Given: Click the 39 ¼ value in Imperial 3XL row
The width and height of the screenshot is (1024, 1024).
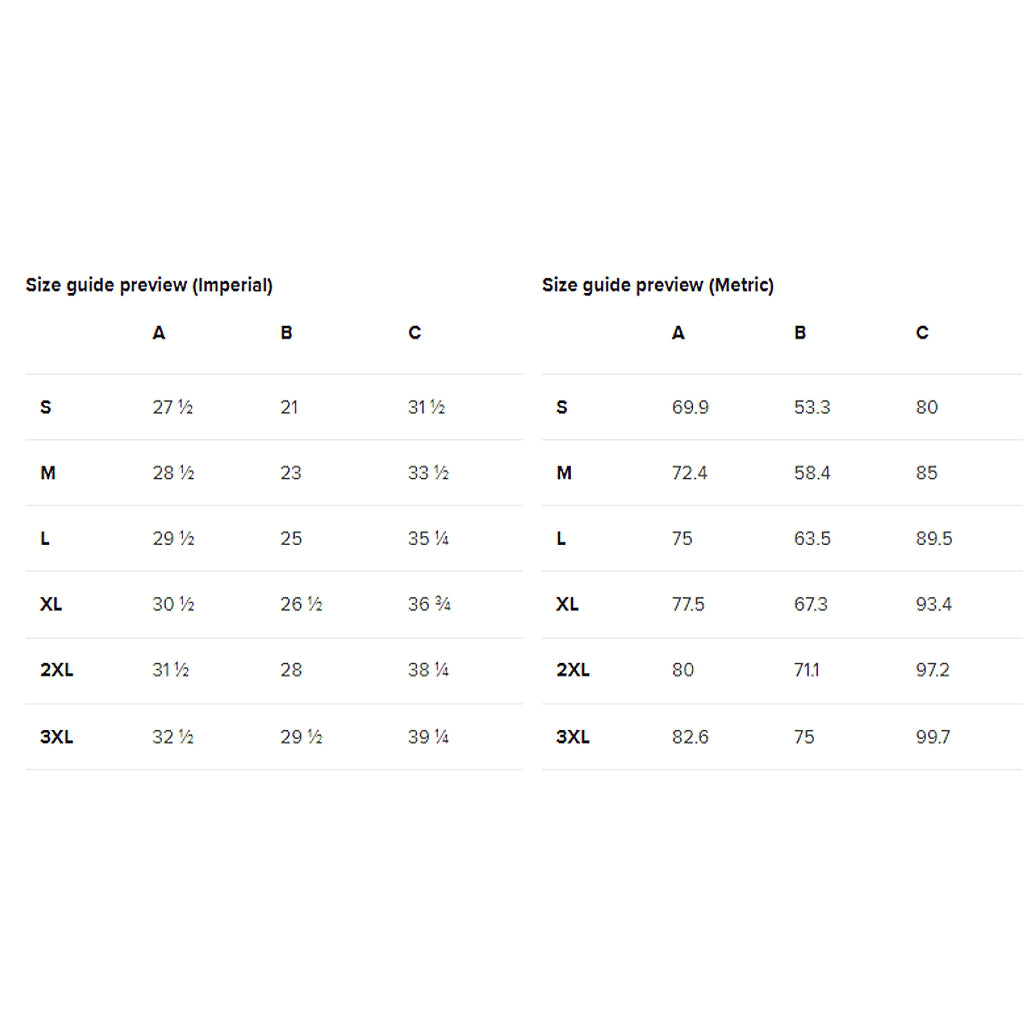Looking at the screenshot, I should (x=428, y=737).
